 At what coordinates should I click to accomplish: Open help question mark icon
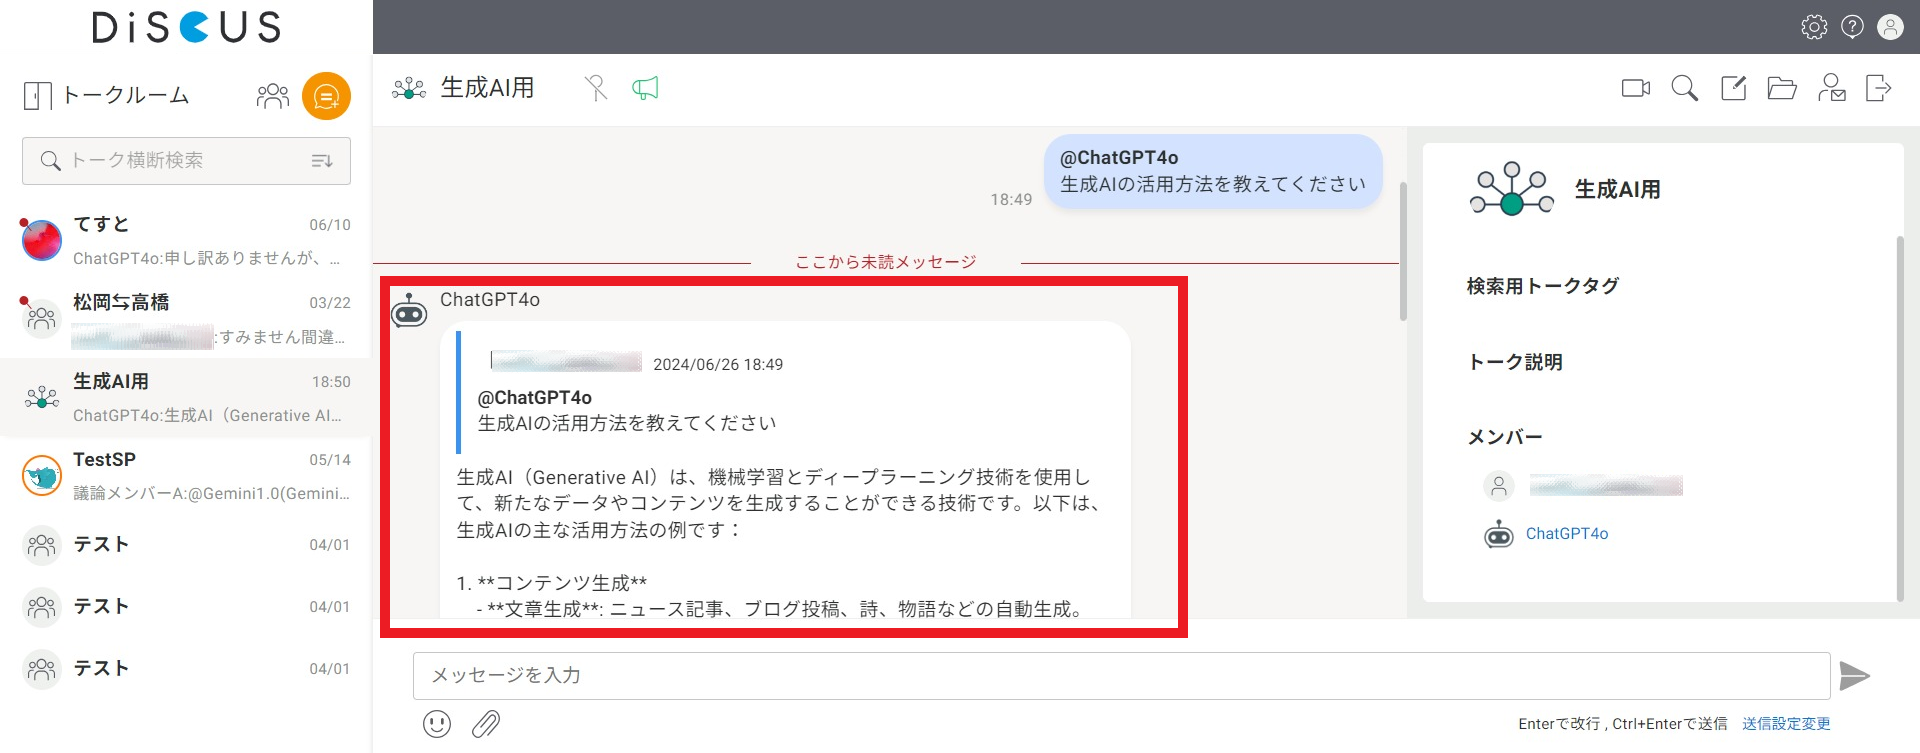click(1852, 27)
